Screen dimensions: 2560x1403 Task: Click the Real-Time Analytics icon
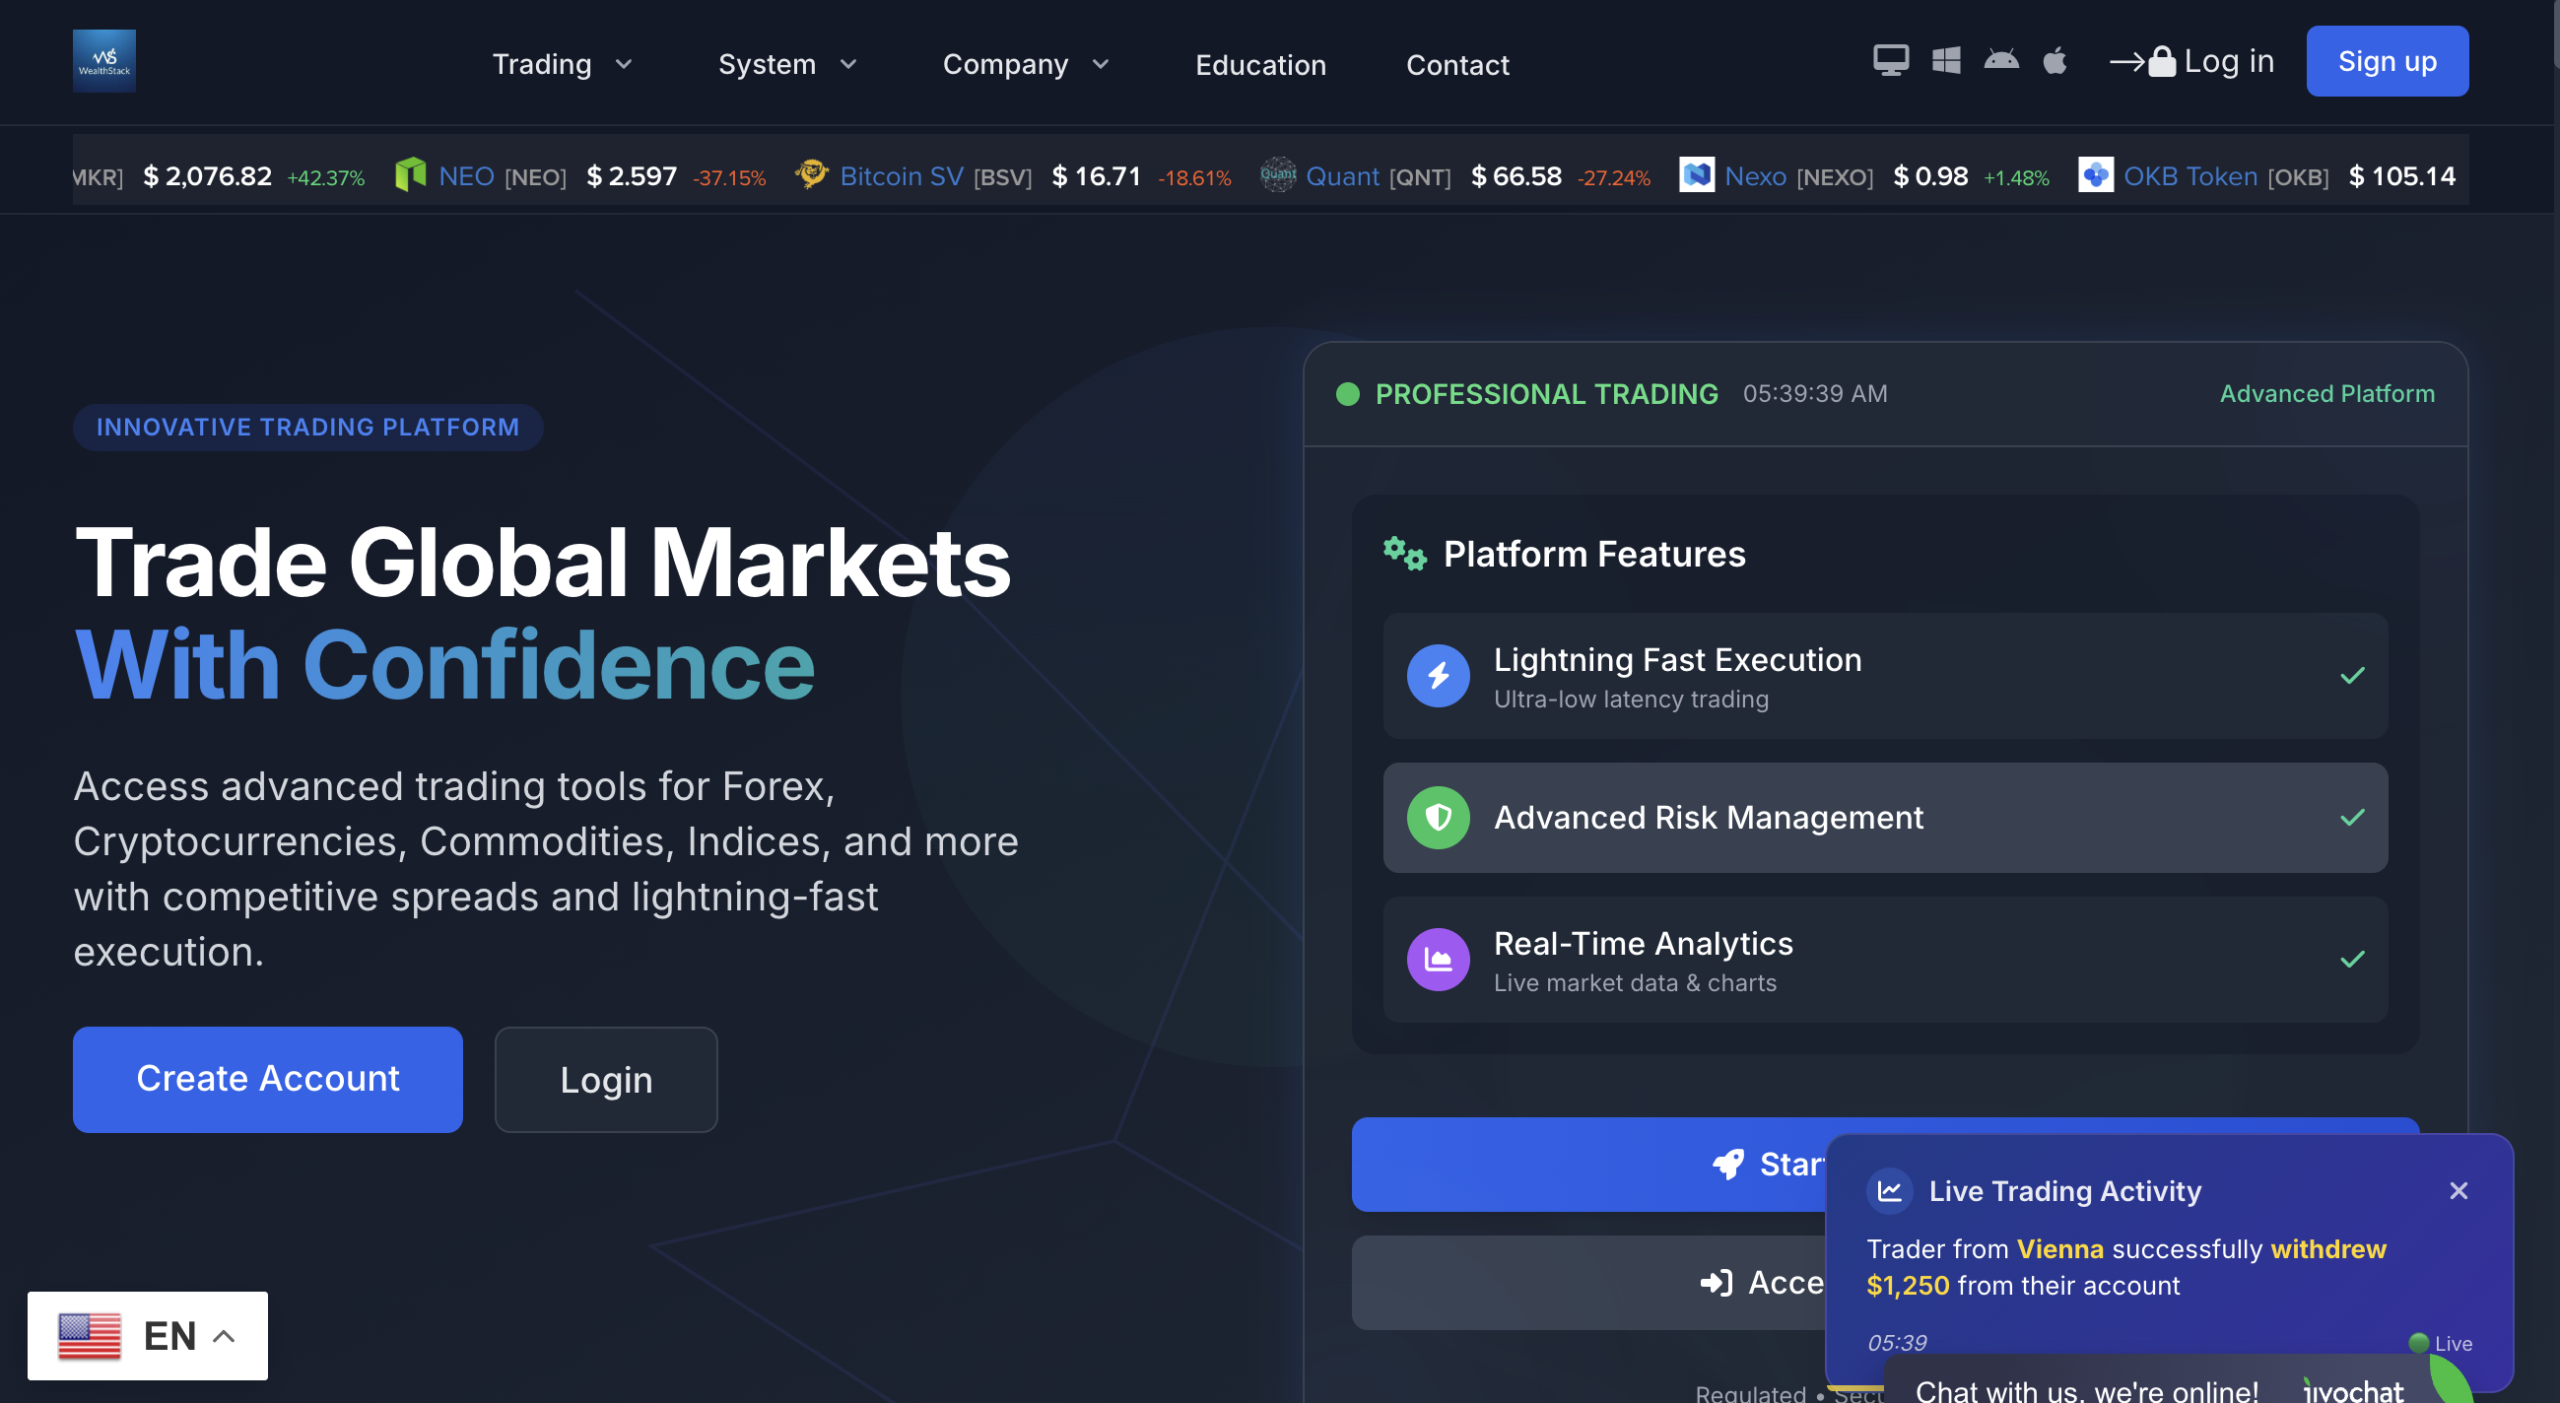[1437, 959]
